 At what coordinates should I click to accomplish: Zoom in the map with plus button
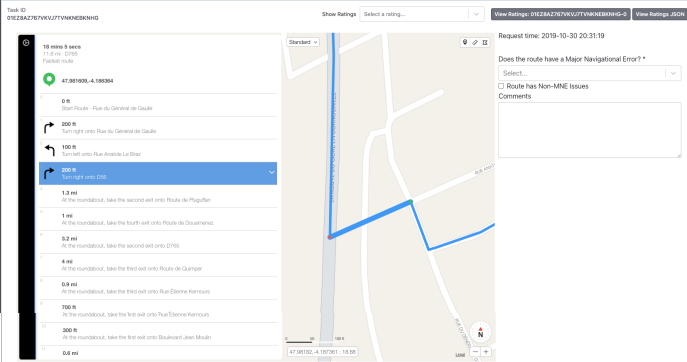[486, 351]
